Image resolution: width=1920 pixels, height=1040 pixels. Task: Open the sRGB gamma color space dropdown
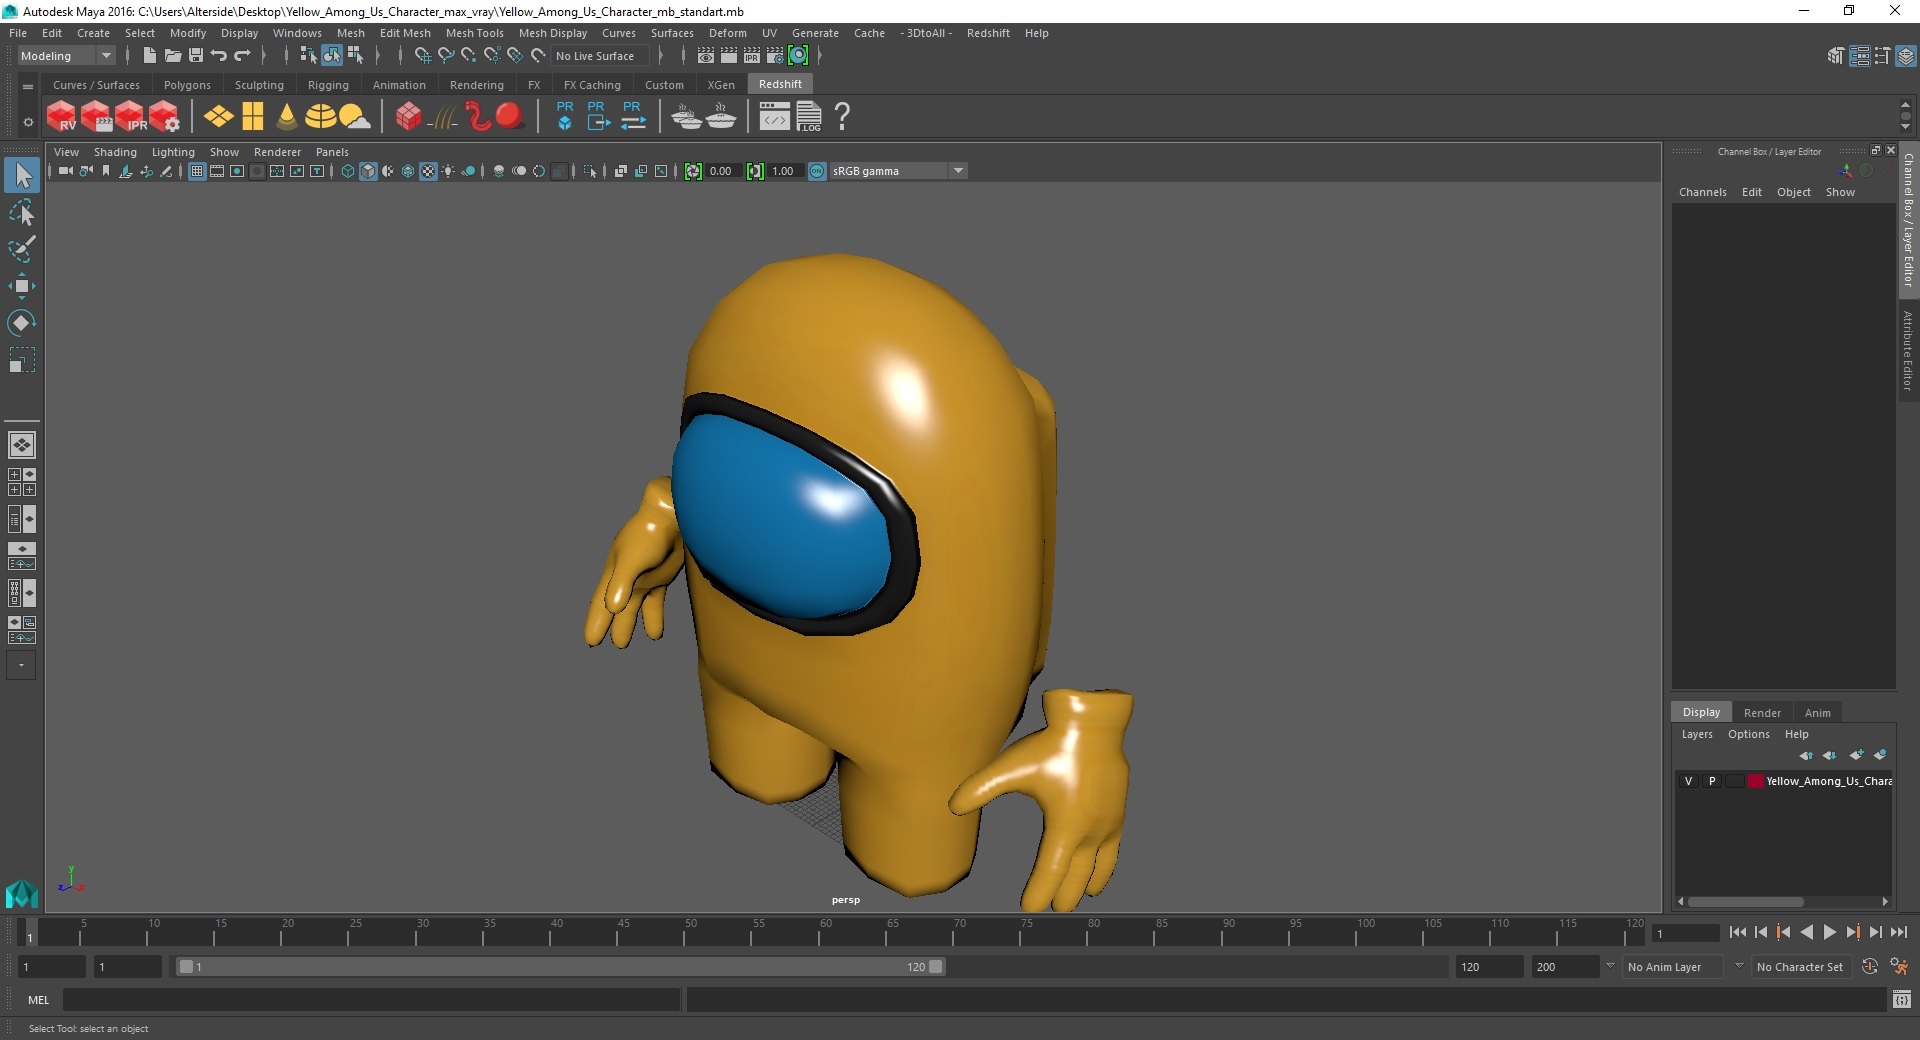pyautogui.click(x=898, y=171)
